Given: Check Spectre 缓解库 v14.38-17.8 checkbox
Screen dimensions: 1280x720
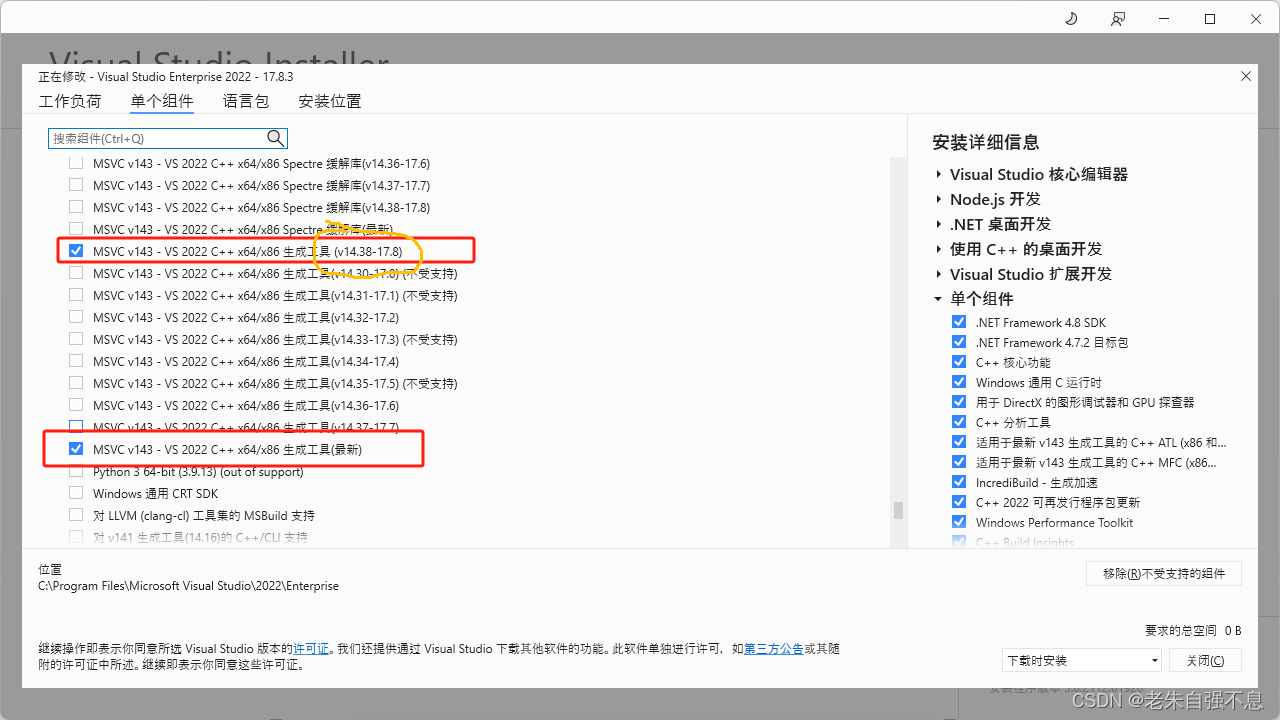Looking at the screenshot, I should (x=76, y=207).
